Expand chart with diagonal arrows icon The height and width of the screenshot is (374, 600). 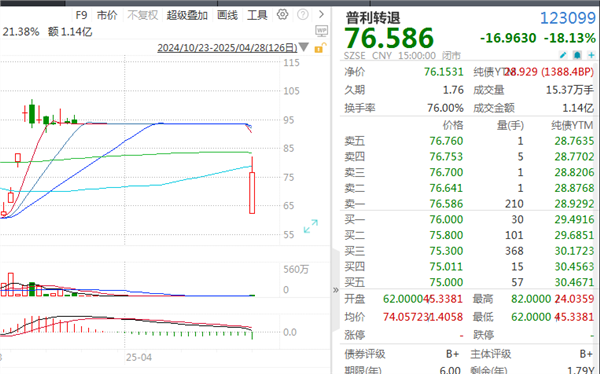(x=311, y=226)
